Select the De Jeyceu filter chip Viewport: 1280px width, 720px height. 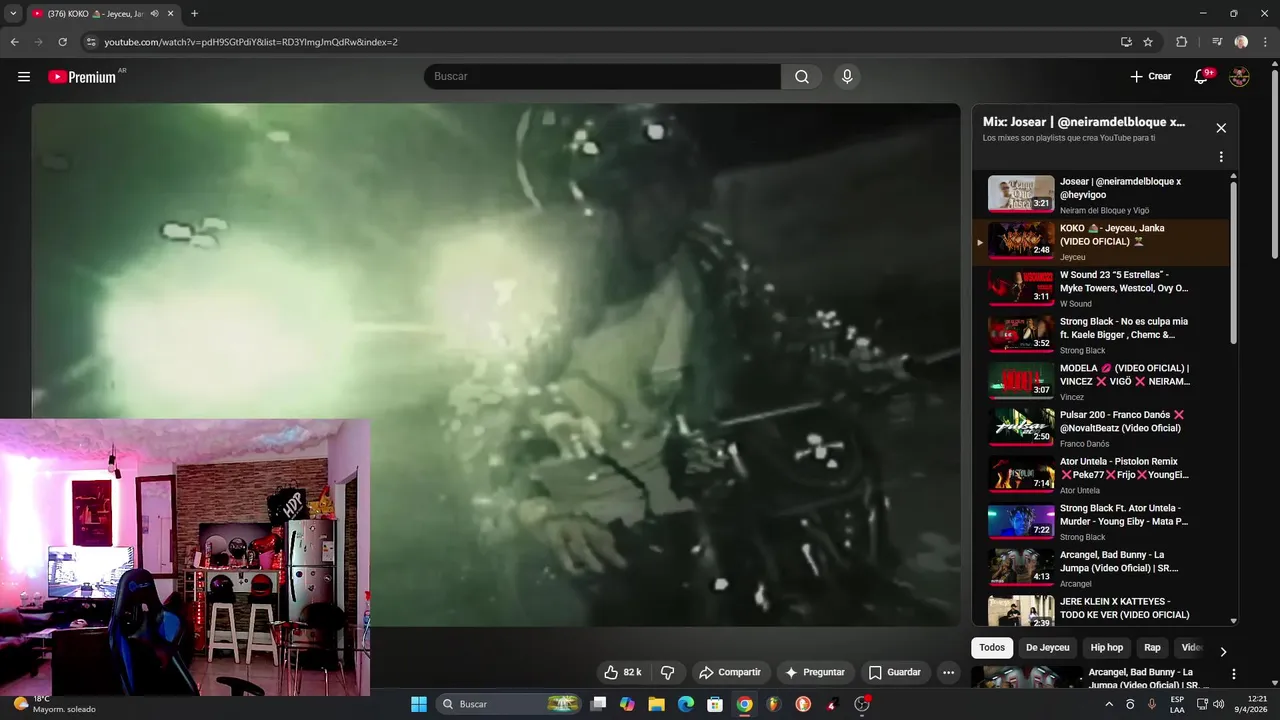click(1048, 648)
